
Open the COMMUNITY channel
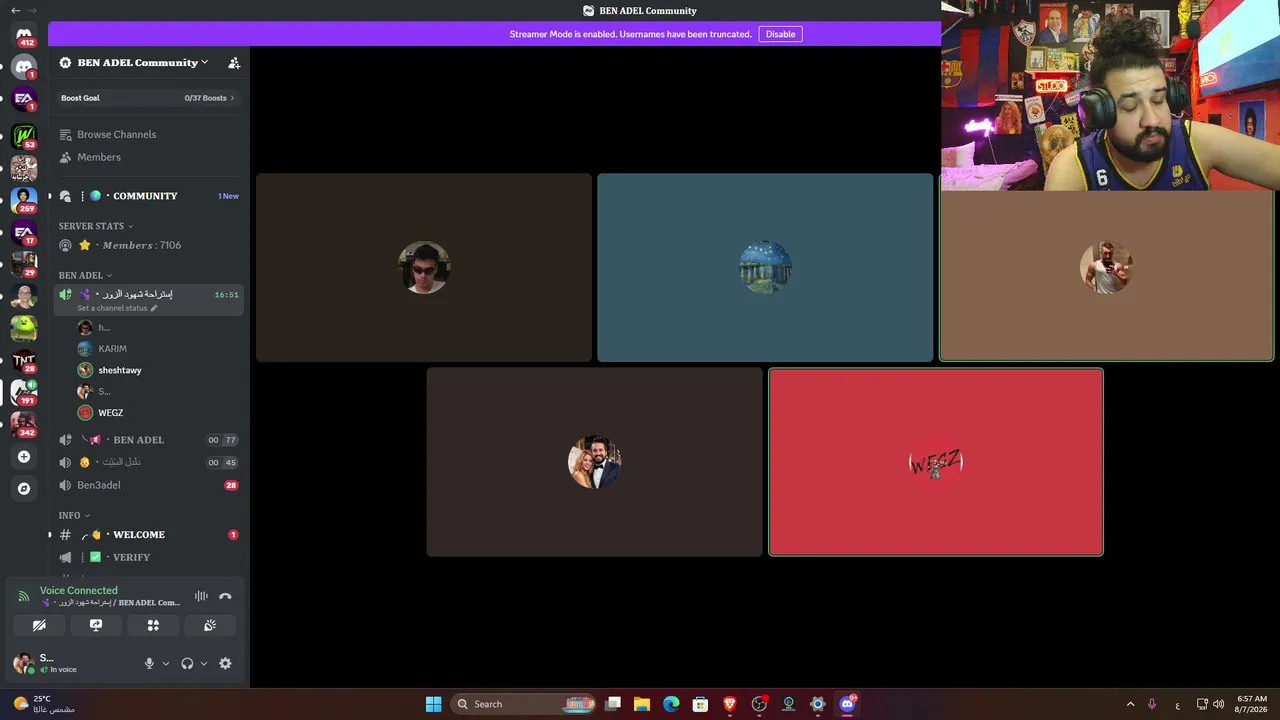point(146,196)
